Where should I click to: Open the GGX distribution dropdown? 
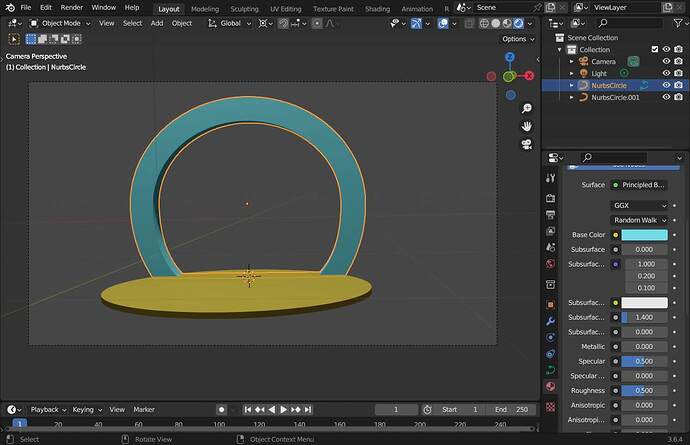click(x=640, y=205)
